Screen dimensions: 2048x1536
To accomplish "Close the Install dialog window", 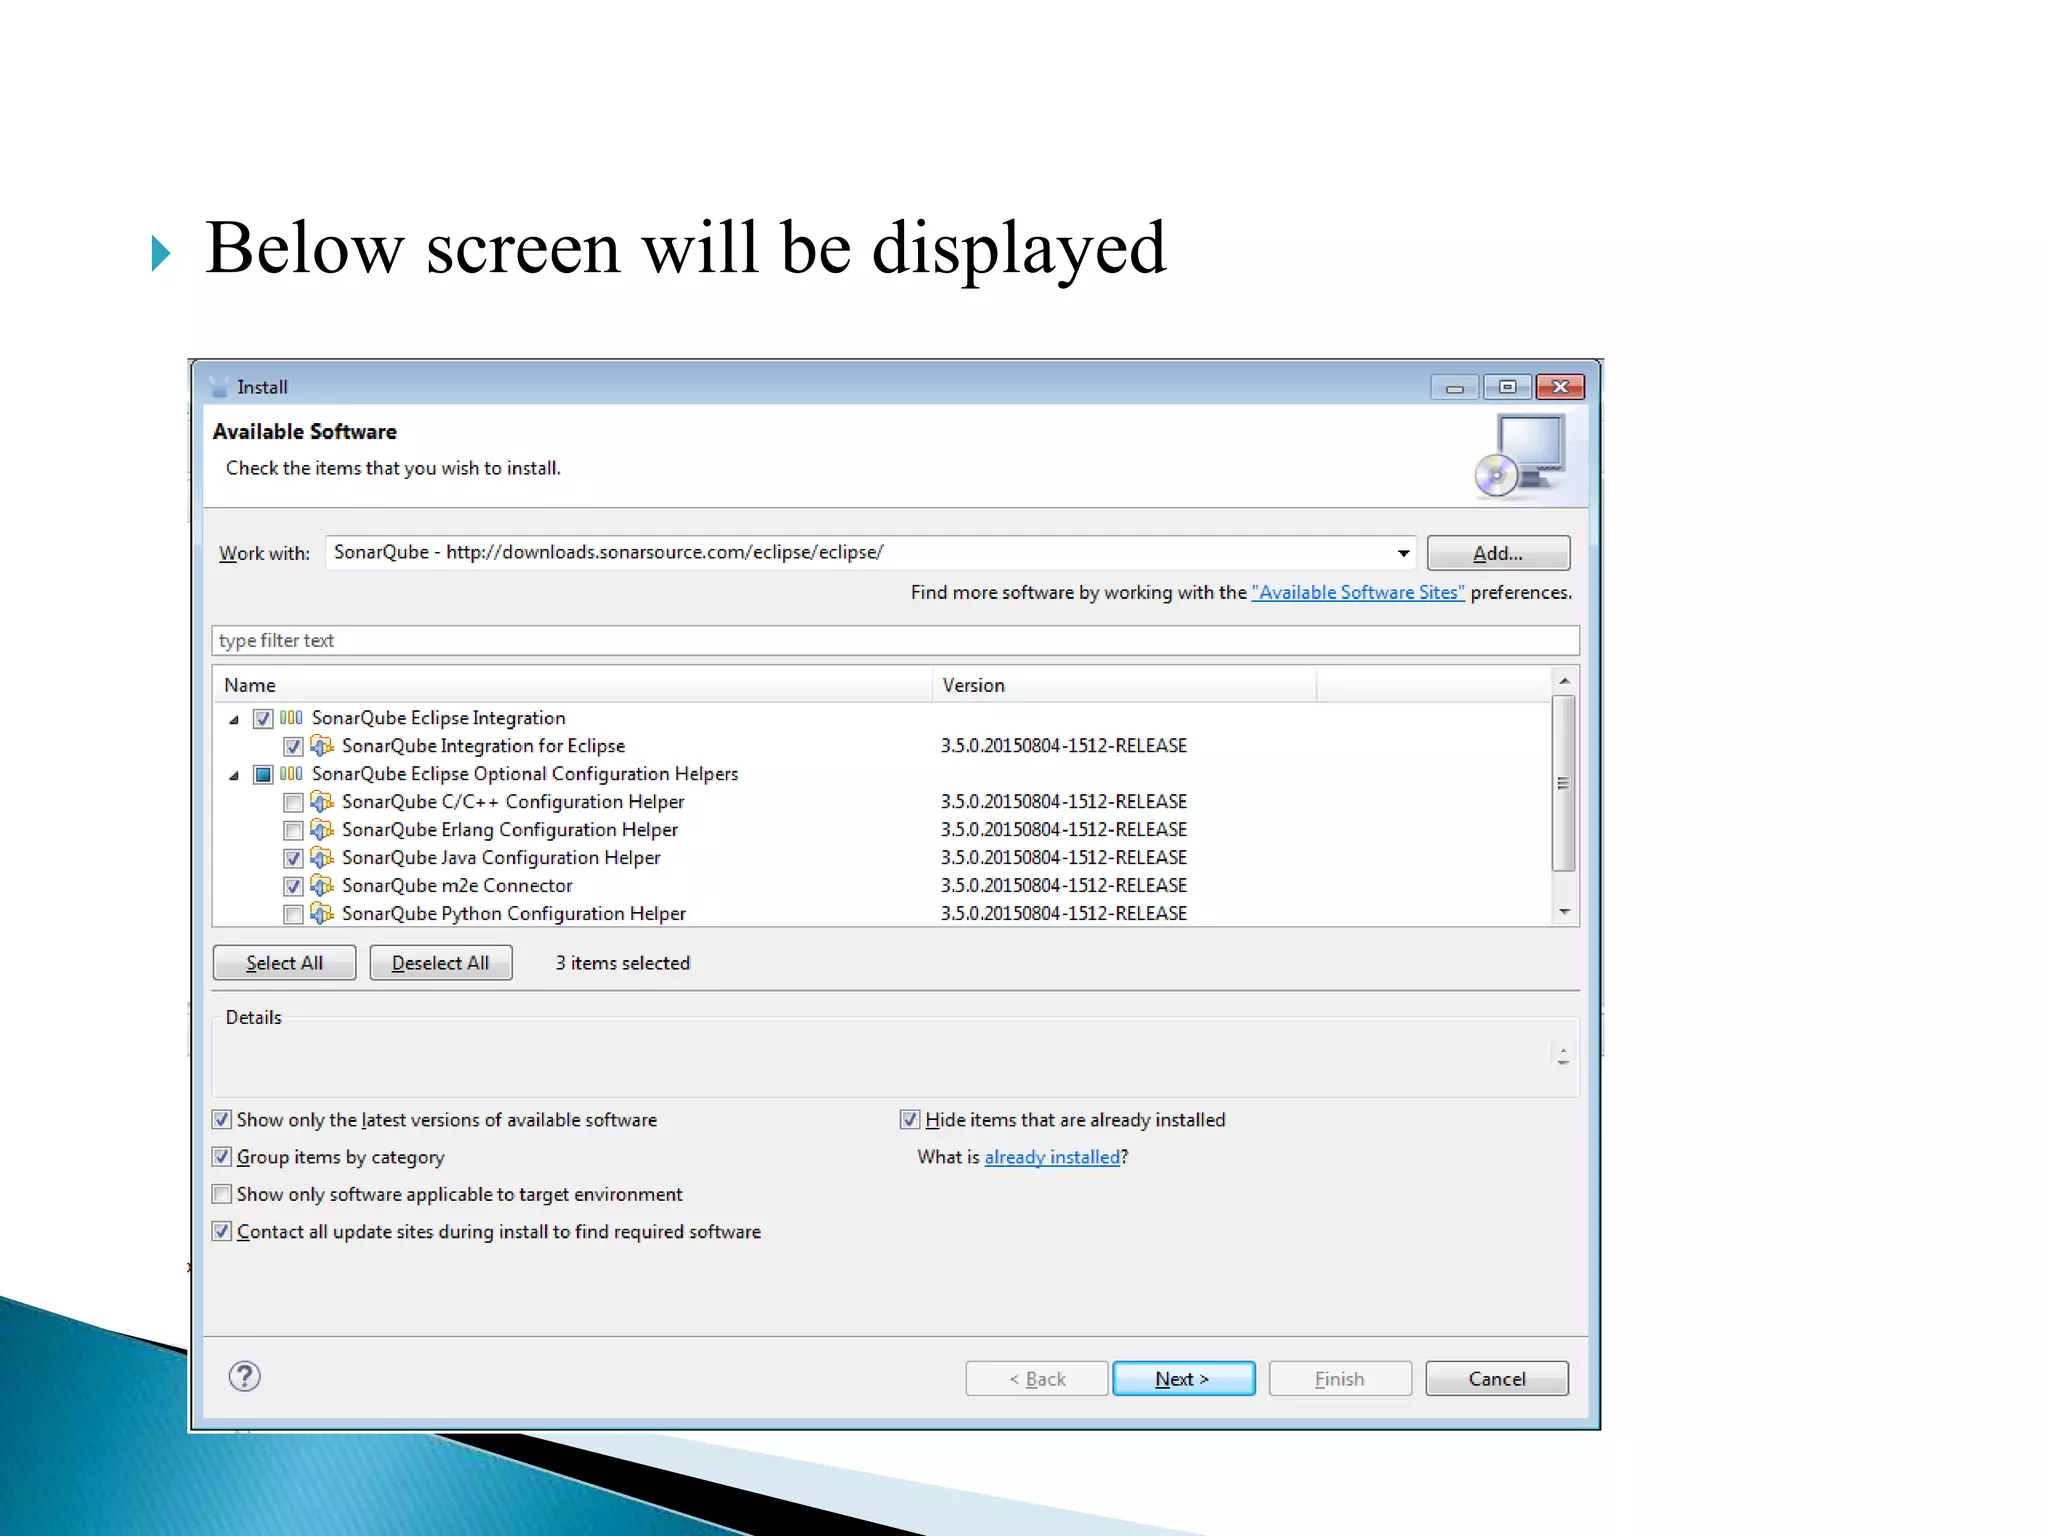I will (1560, 387).
